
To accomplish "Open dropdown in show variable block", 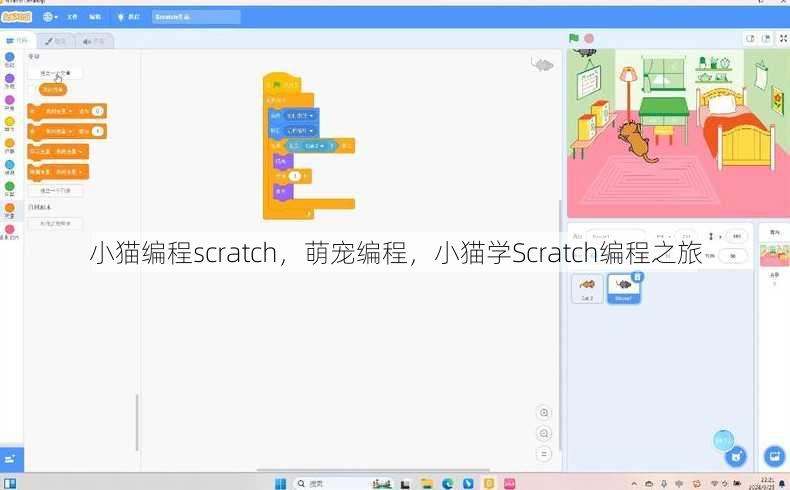I will 69,152.
